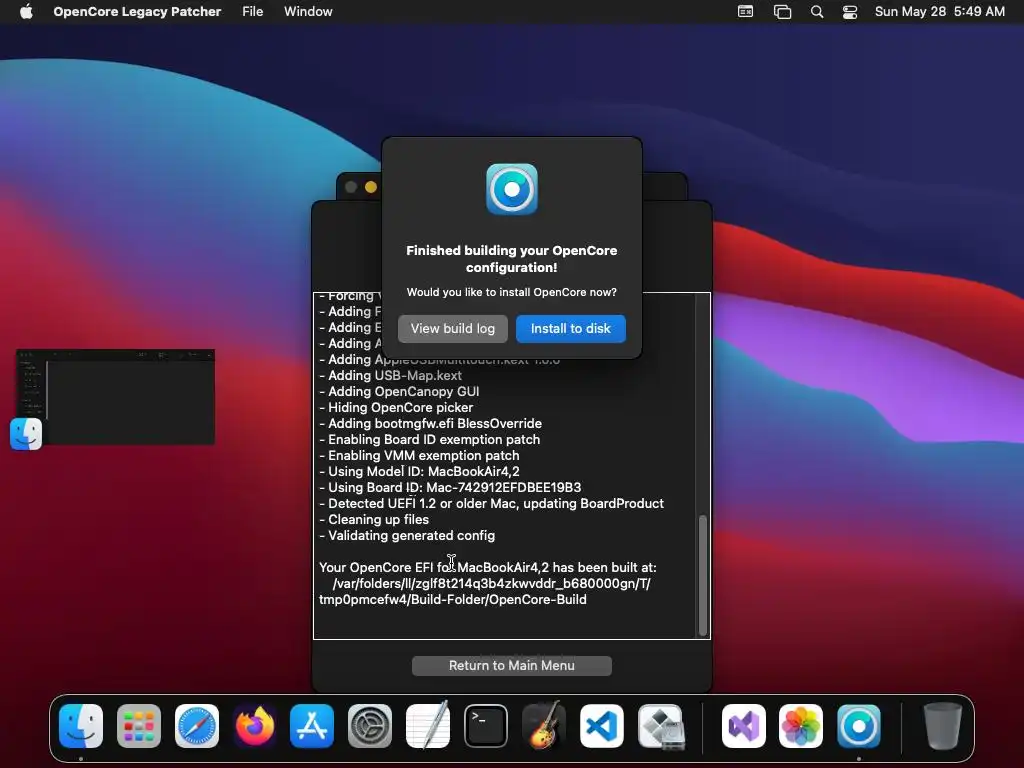This screenshot has width=1024, height=768.
Task: Open Terminal from the dock
Action: point(486,726)
